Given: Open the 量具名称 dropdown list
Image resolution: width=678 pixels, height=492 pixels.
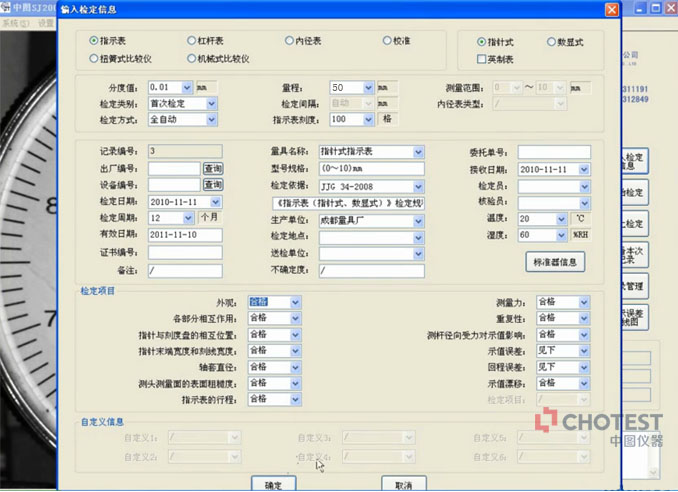Looking at the screenshot, I should tap(418, 152).
